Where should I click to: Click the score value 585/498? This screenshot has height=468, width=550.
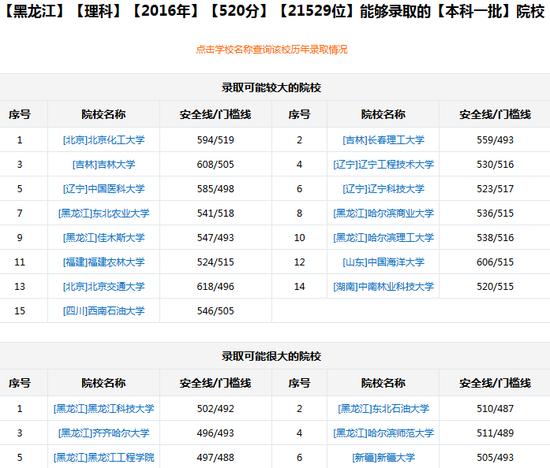click(215, 189)
